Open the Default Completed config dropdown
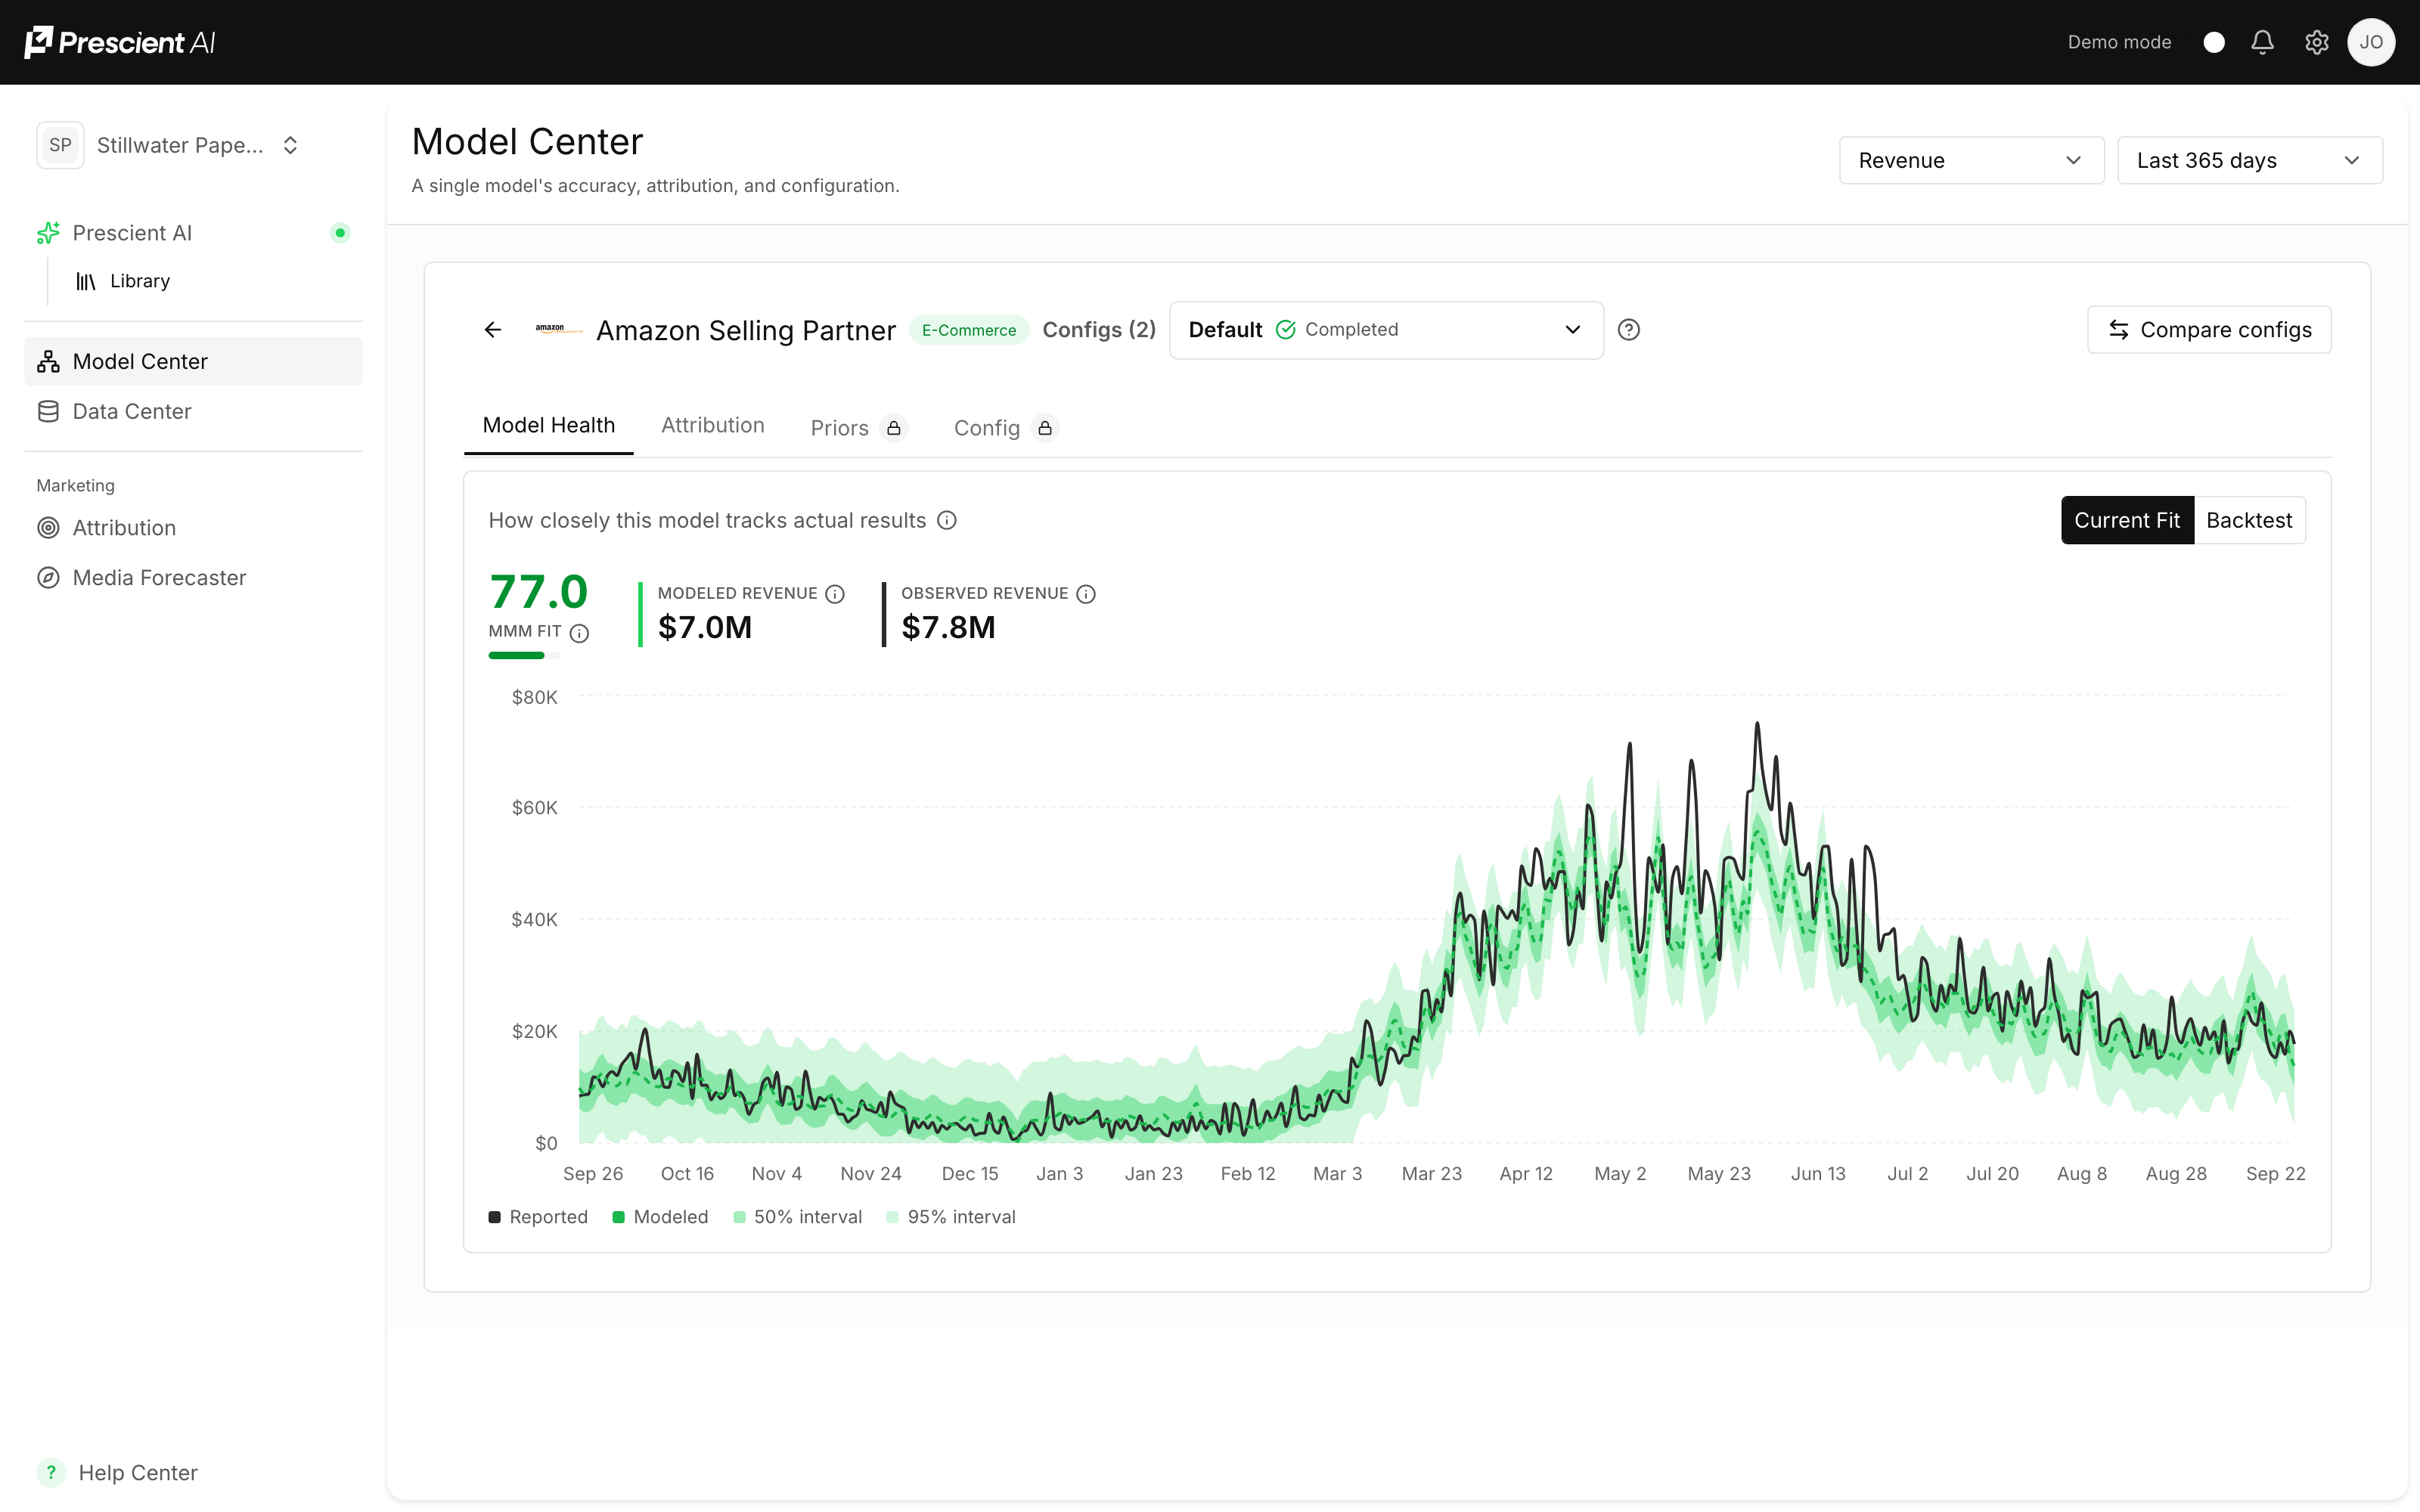This screenshot has height=1512, width=2420. [x=1386, y=330]
